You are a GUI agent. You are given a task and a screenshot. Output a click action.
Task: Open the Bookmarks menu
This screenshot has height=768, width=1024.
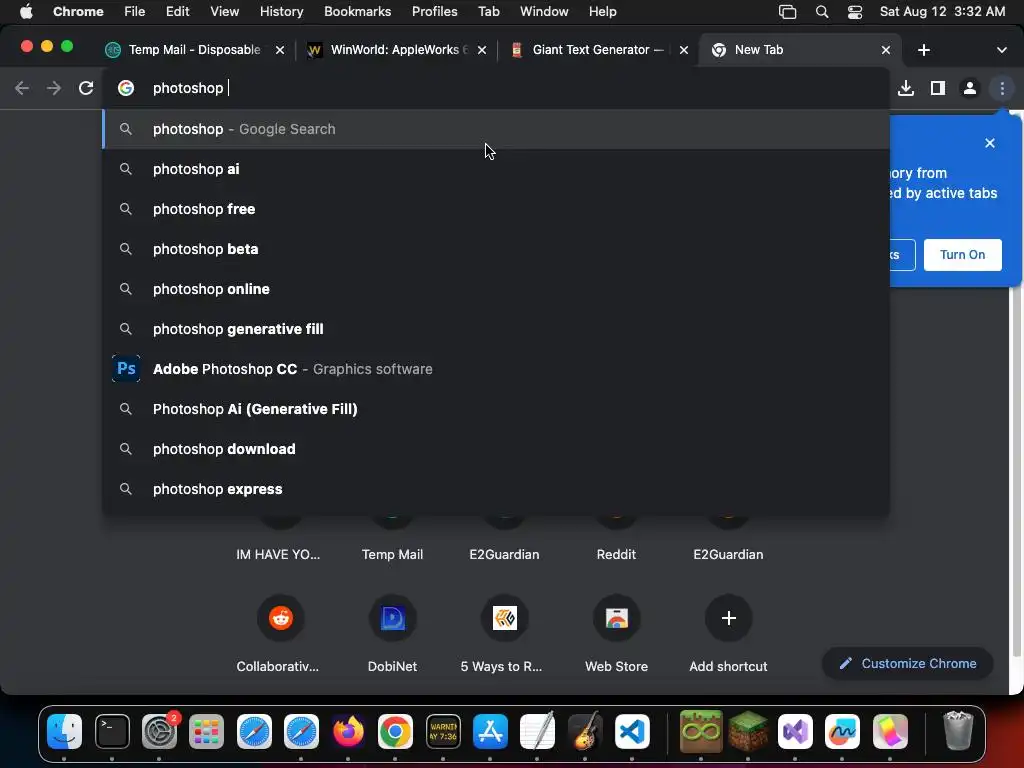pyautogui.click(x=357, y=12)
